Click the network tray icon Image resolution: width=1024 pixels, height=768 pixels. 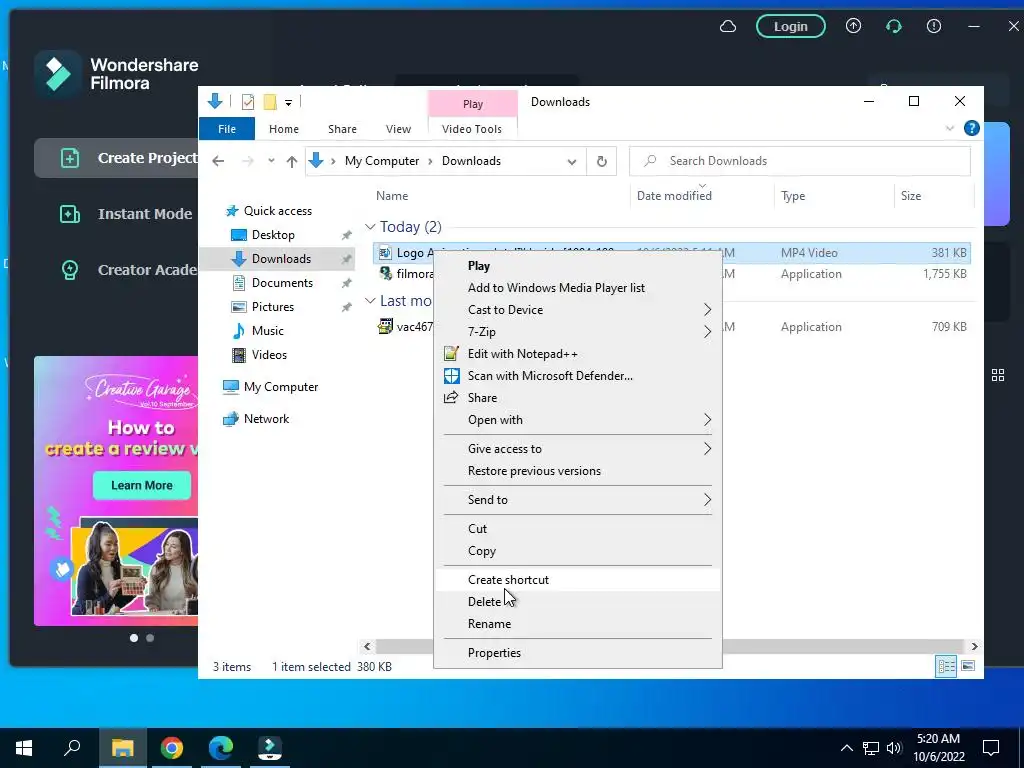(x=871, y=748)
